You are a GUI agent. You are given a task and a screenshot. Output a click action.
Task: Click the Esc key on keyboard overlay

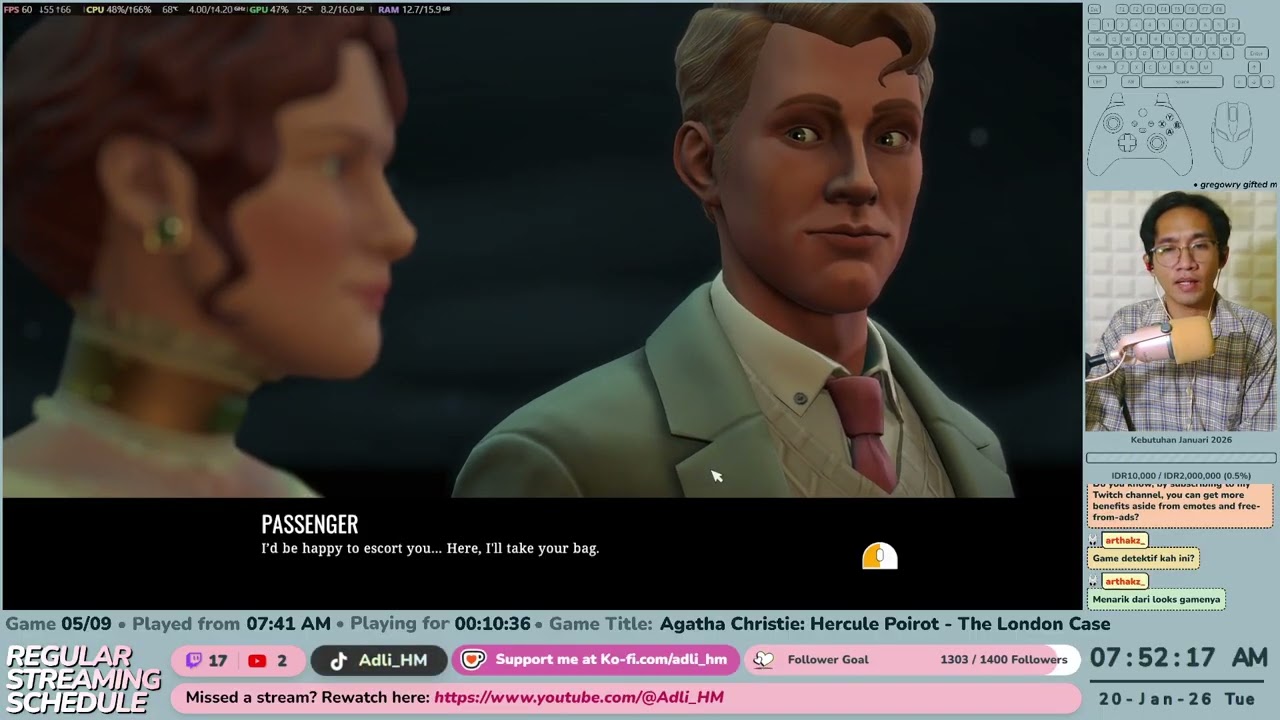point(1094,9)
